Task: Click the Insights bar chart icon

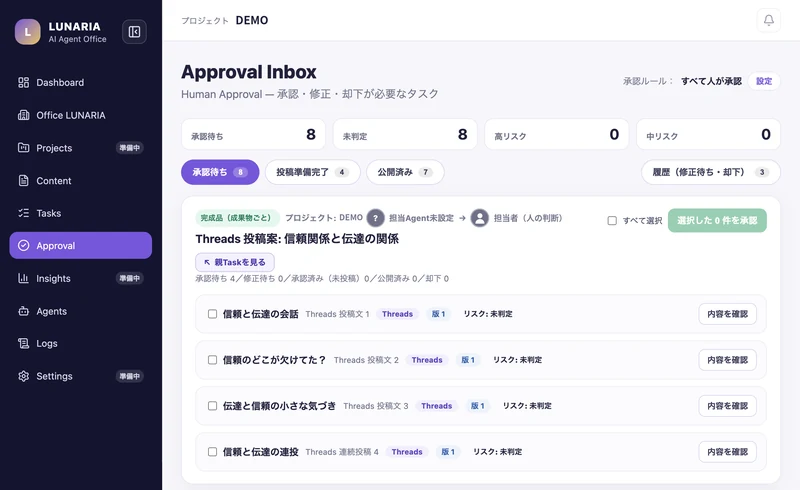Action: pyautogui.click(x=23, y=278)
